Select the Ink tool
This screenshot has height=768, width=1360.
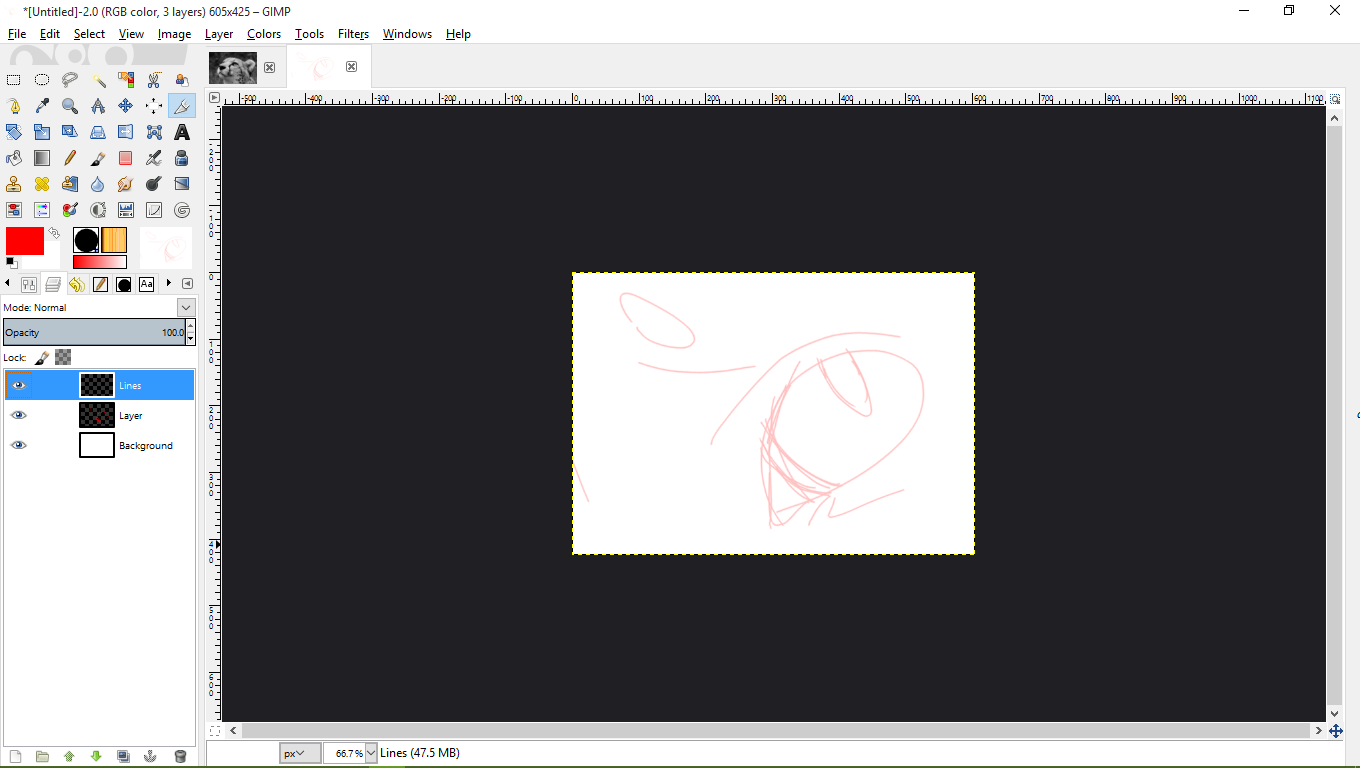(182, 158)
